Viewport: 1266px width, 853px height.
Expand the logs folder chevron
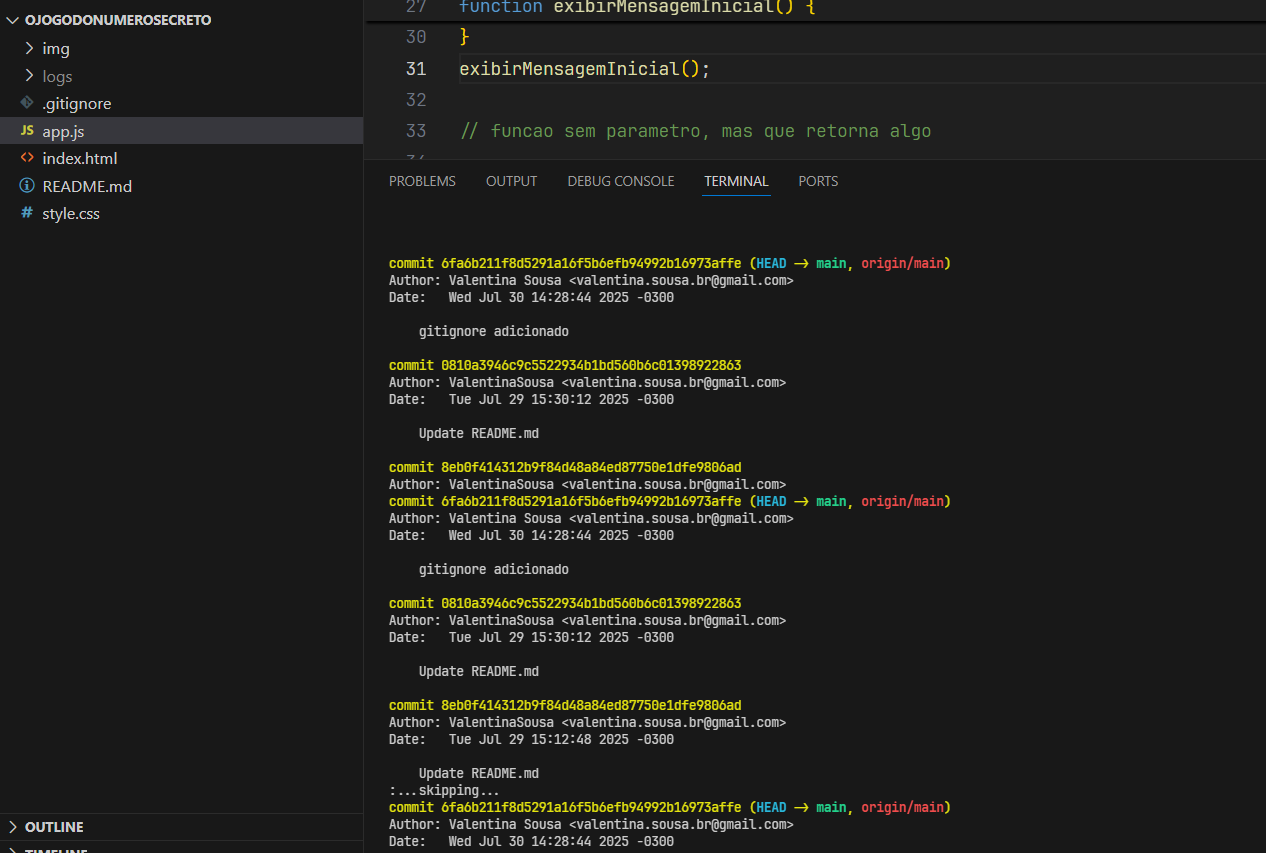[29, 76]
